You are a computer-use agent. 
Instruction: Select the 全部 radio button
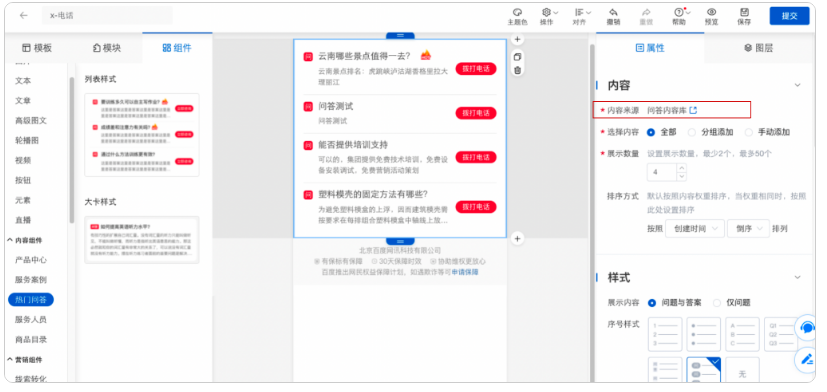click(651, 132)
